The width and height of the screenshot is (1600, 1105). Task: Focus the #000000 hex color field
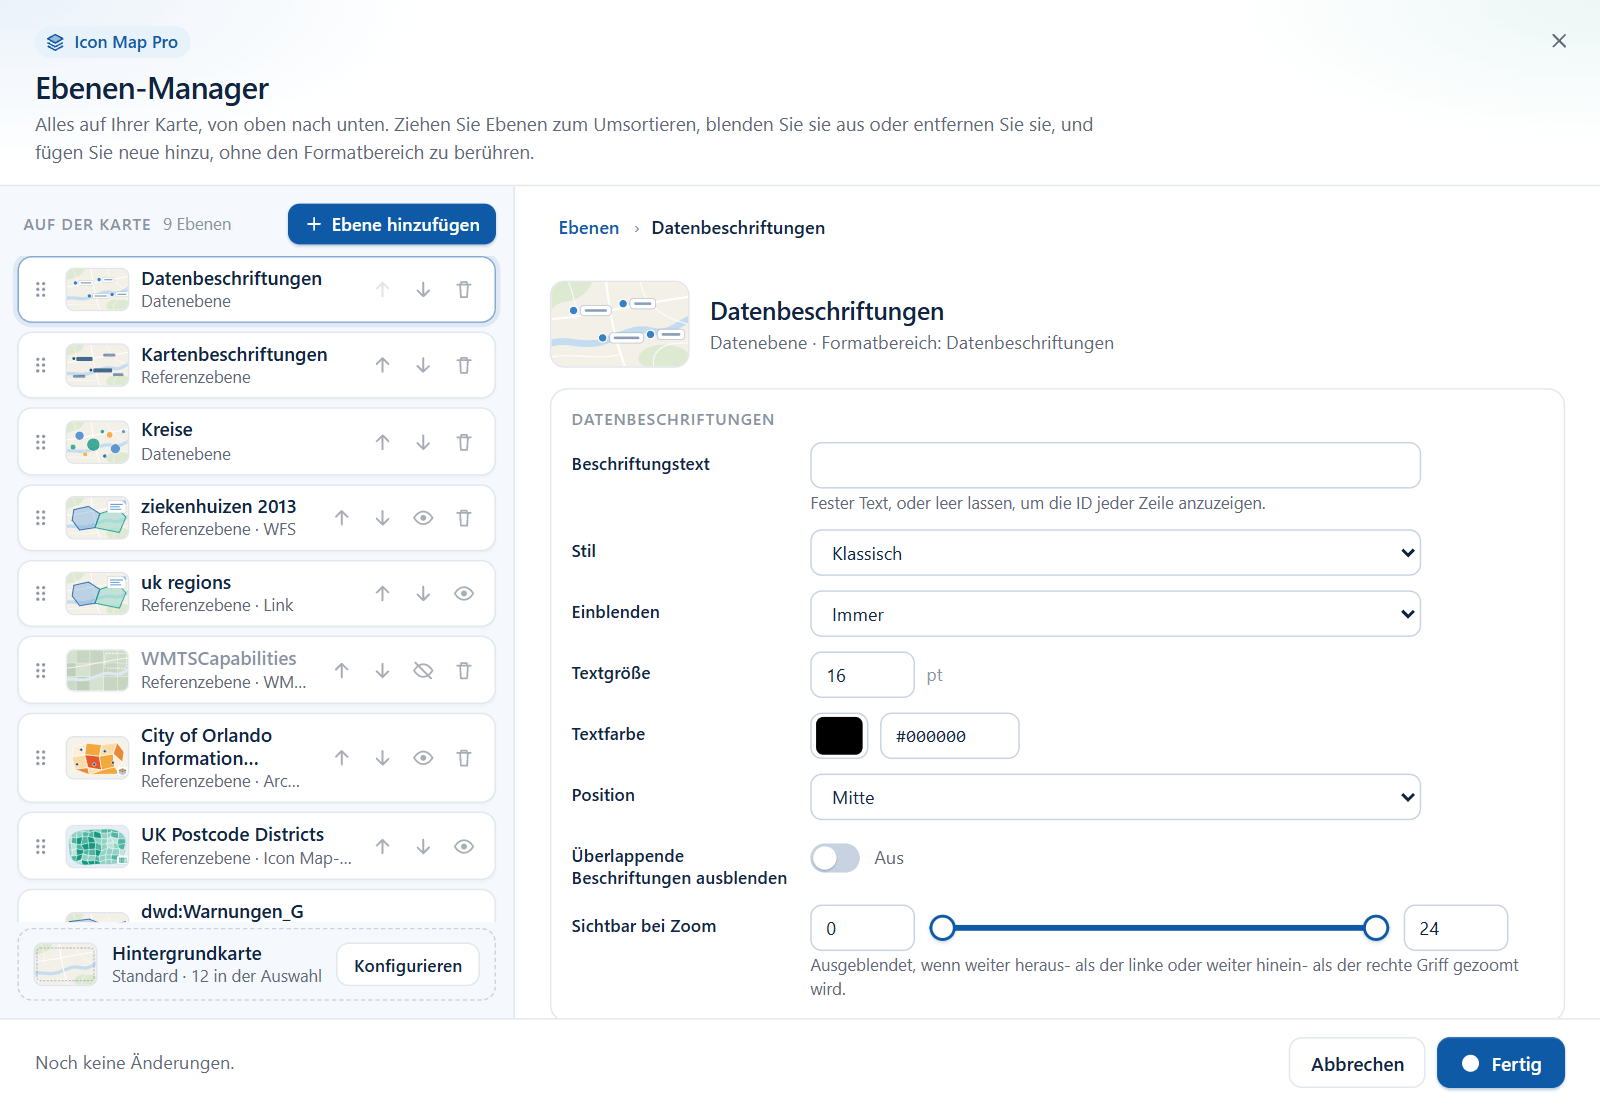[950, 736]
